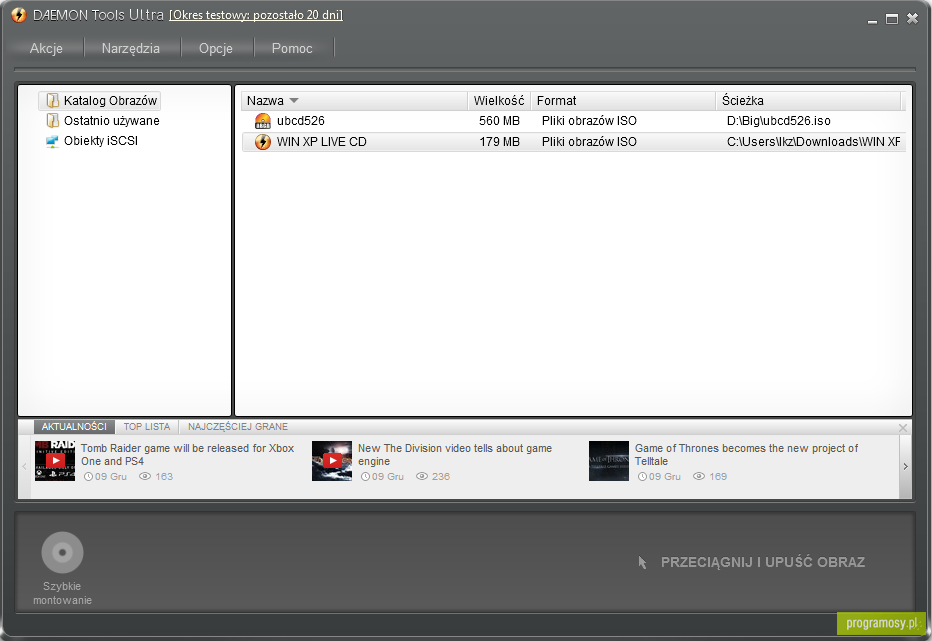Viewport: 932px width, 641px height.
Task: Open the Akcje menu
Action: point(46,48)
